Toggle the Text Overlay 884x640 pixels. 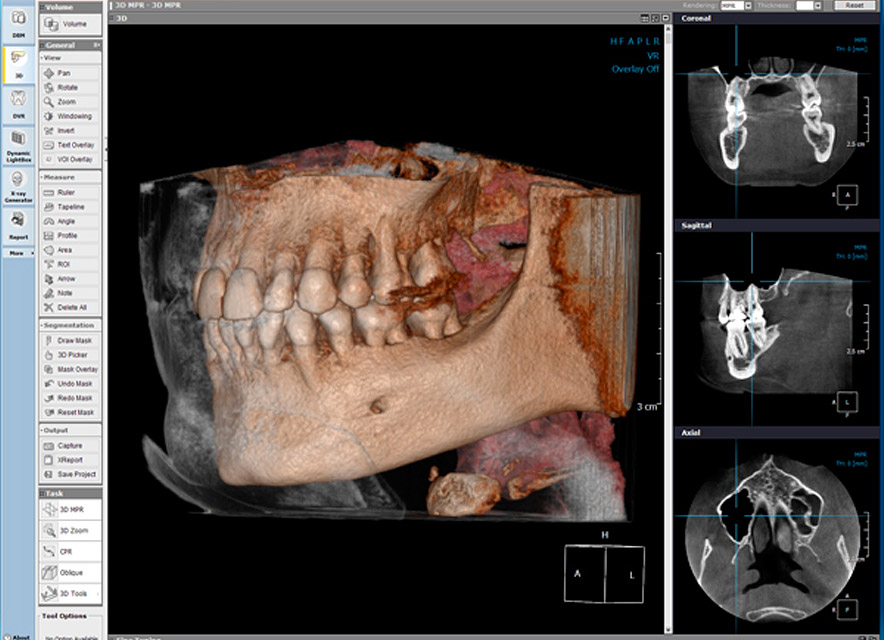[70, 145]
